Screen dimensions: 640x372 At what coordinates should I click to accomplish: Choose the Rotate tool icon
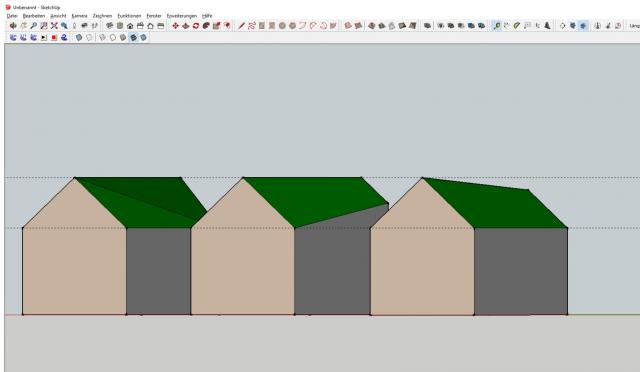coord(196,26)
